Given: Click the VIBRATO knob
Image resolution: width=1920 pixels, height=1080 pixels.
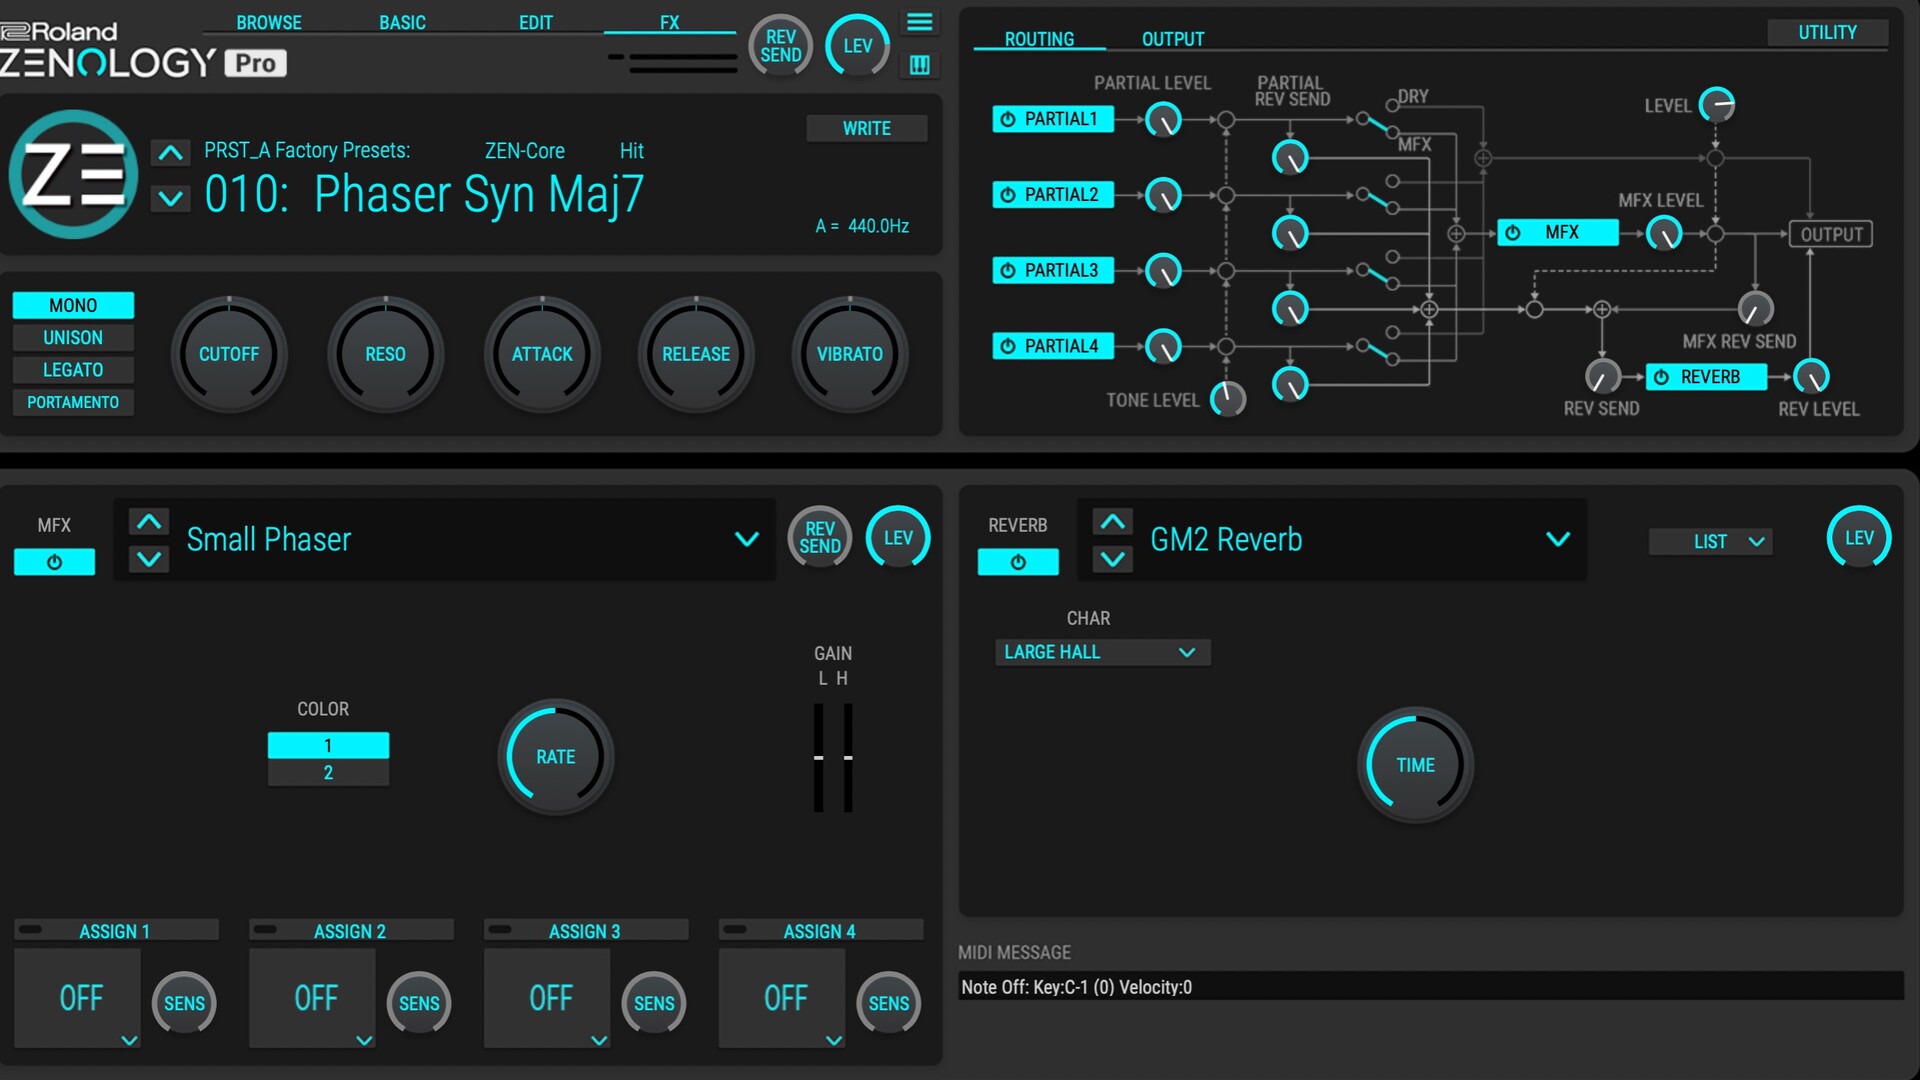Looking at the screenshot, I should point(850,354).
